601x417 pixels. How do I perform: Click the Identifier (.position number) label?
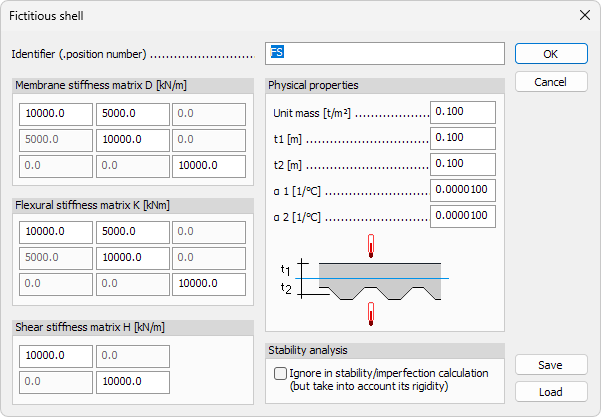[79, 54]
